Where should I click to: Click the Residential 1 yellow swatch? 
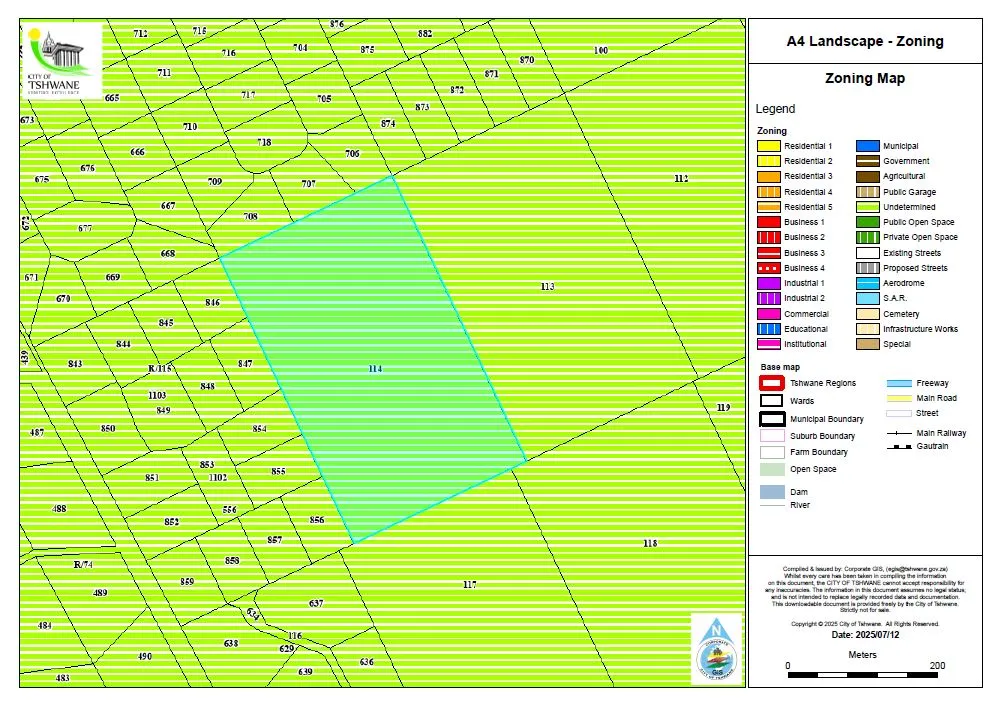(x=769, y=146)
